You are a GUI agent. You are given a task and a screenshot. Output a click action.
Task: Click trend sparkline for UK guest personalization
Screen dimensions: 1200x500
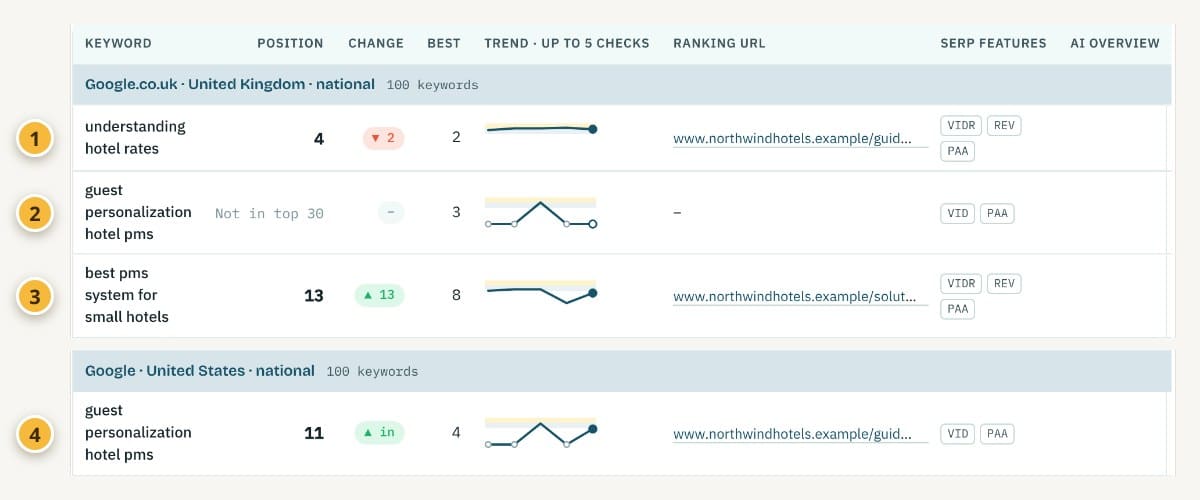point(540,213)
